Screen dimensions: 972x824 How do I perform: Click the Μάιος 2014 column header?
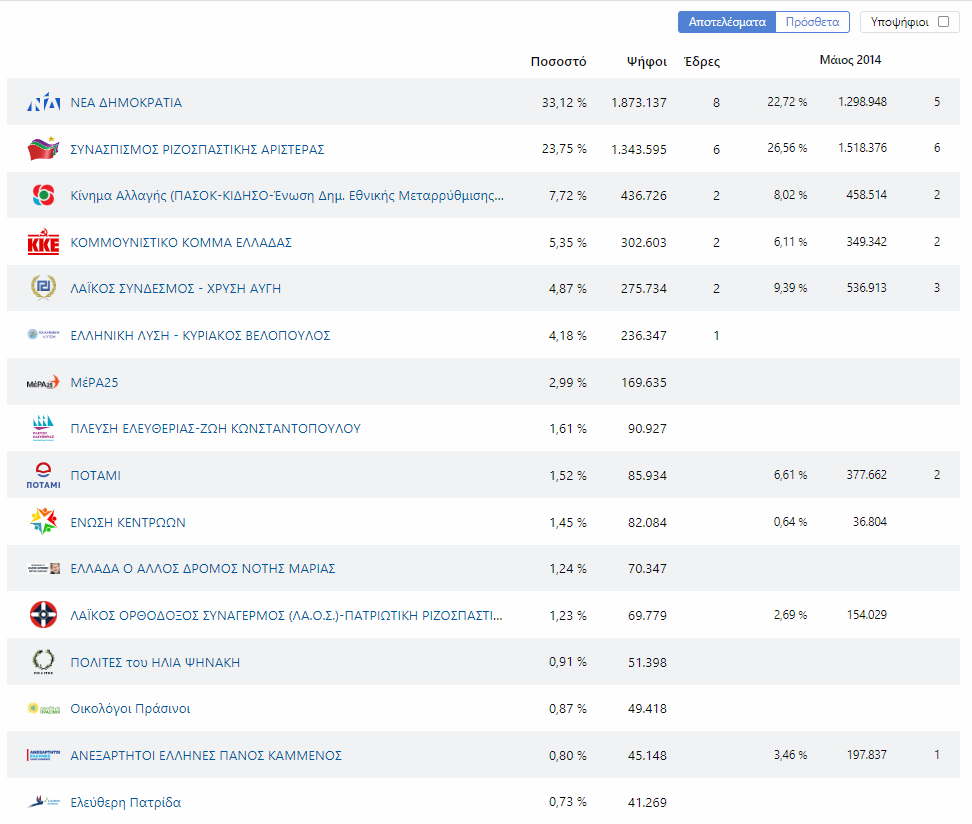coord(850,60)
